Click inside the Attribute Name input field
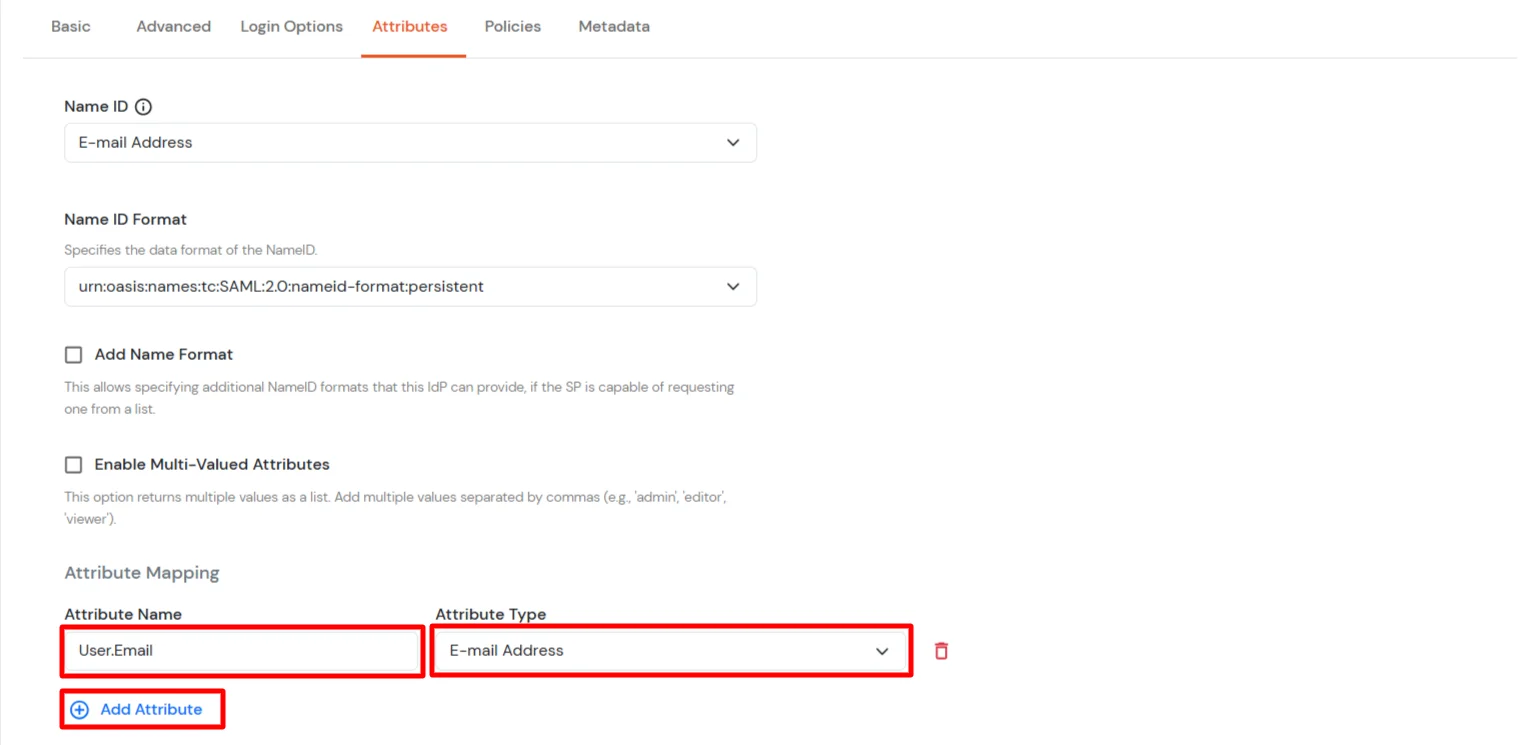This screenshot has height=745, width=1527. 240,650
